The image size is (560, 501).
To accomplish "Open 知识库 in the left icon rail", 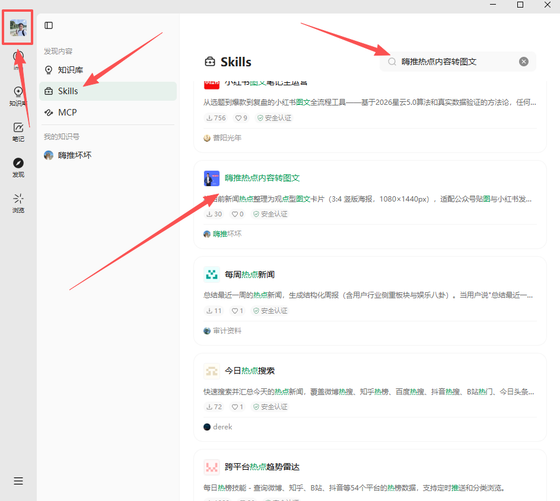I will tap(18, 96).
